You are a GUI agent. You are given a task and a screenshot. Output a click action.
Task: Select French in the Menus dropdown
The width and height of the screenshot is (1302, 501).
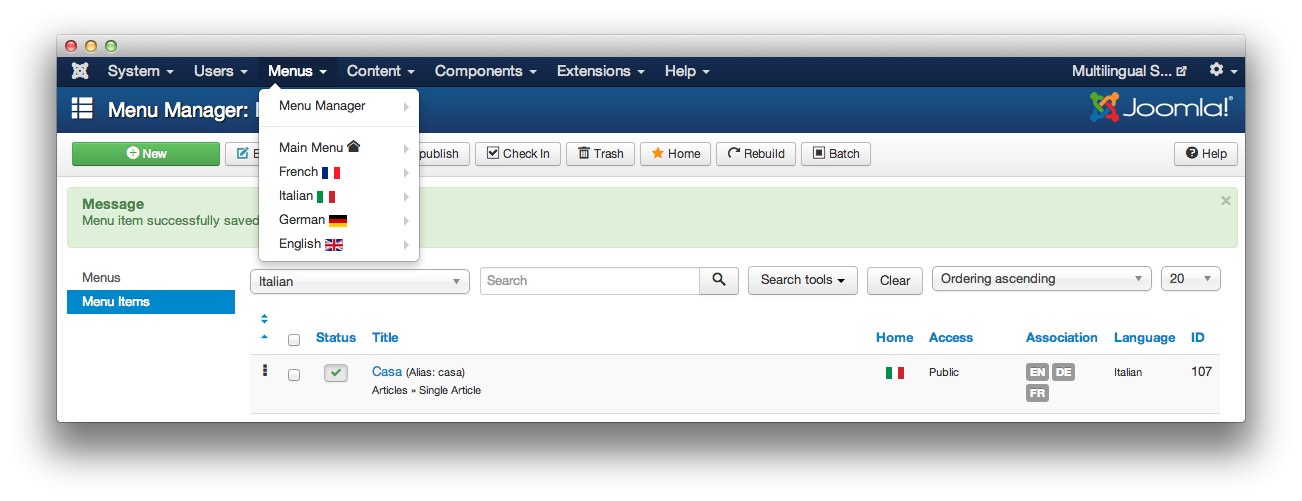[x=310, y=172]
